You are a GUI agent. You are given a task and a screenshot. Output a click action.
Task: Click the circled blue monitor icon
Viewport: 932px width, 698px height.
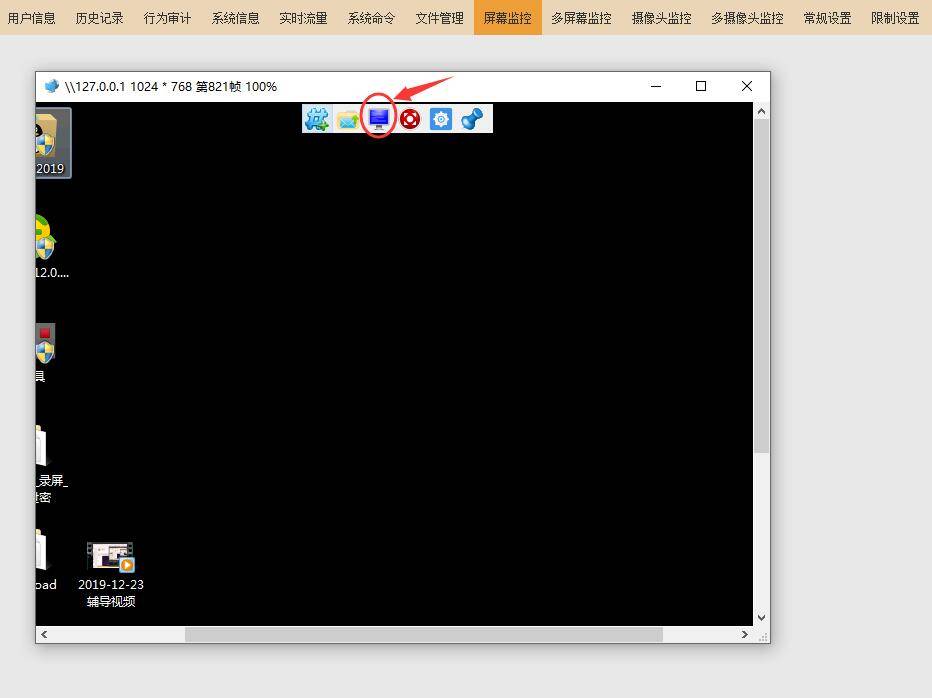tap(379, 118)
